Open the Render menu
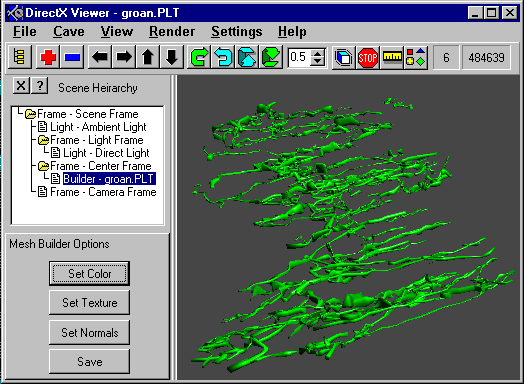Image resolution: width=524 pixels, height=384 pixels. click(x=172, y=32)
